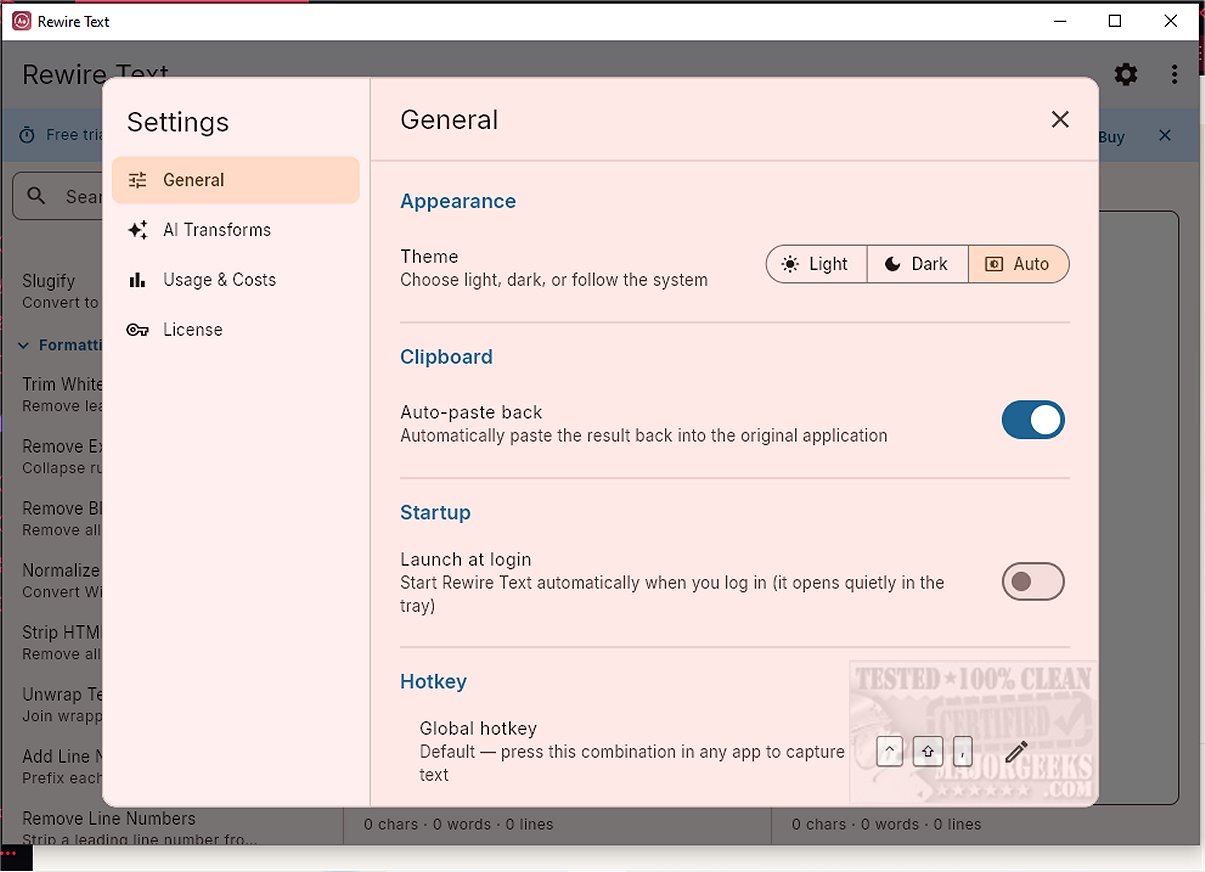1205x872 pixels.
Task: Click the free trial timer icon
Action: coord(27,135)
